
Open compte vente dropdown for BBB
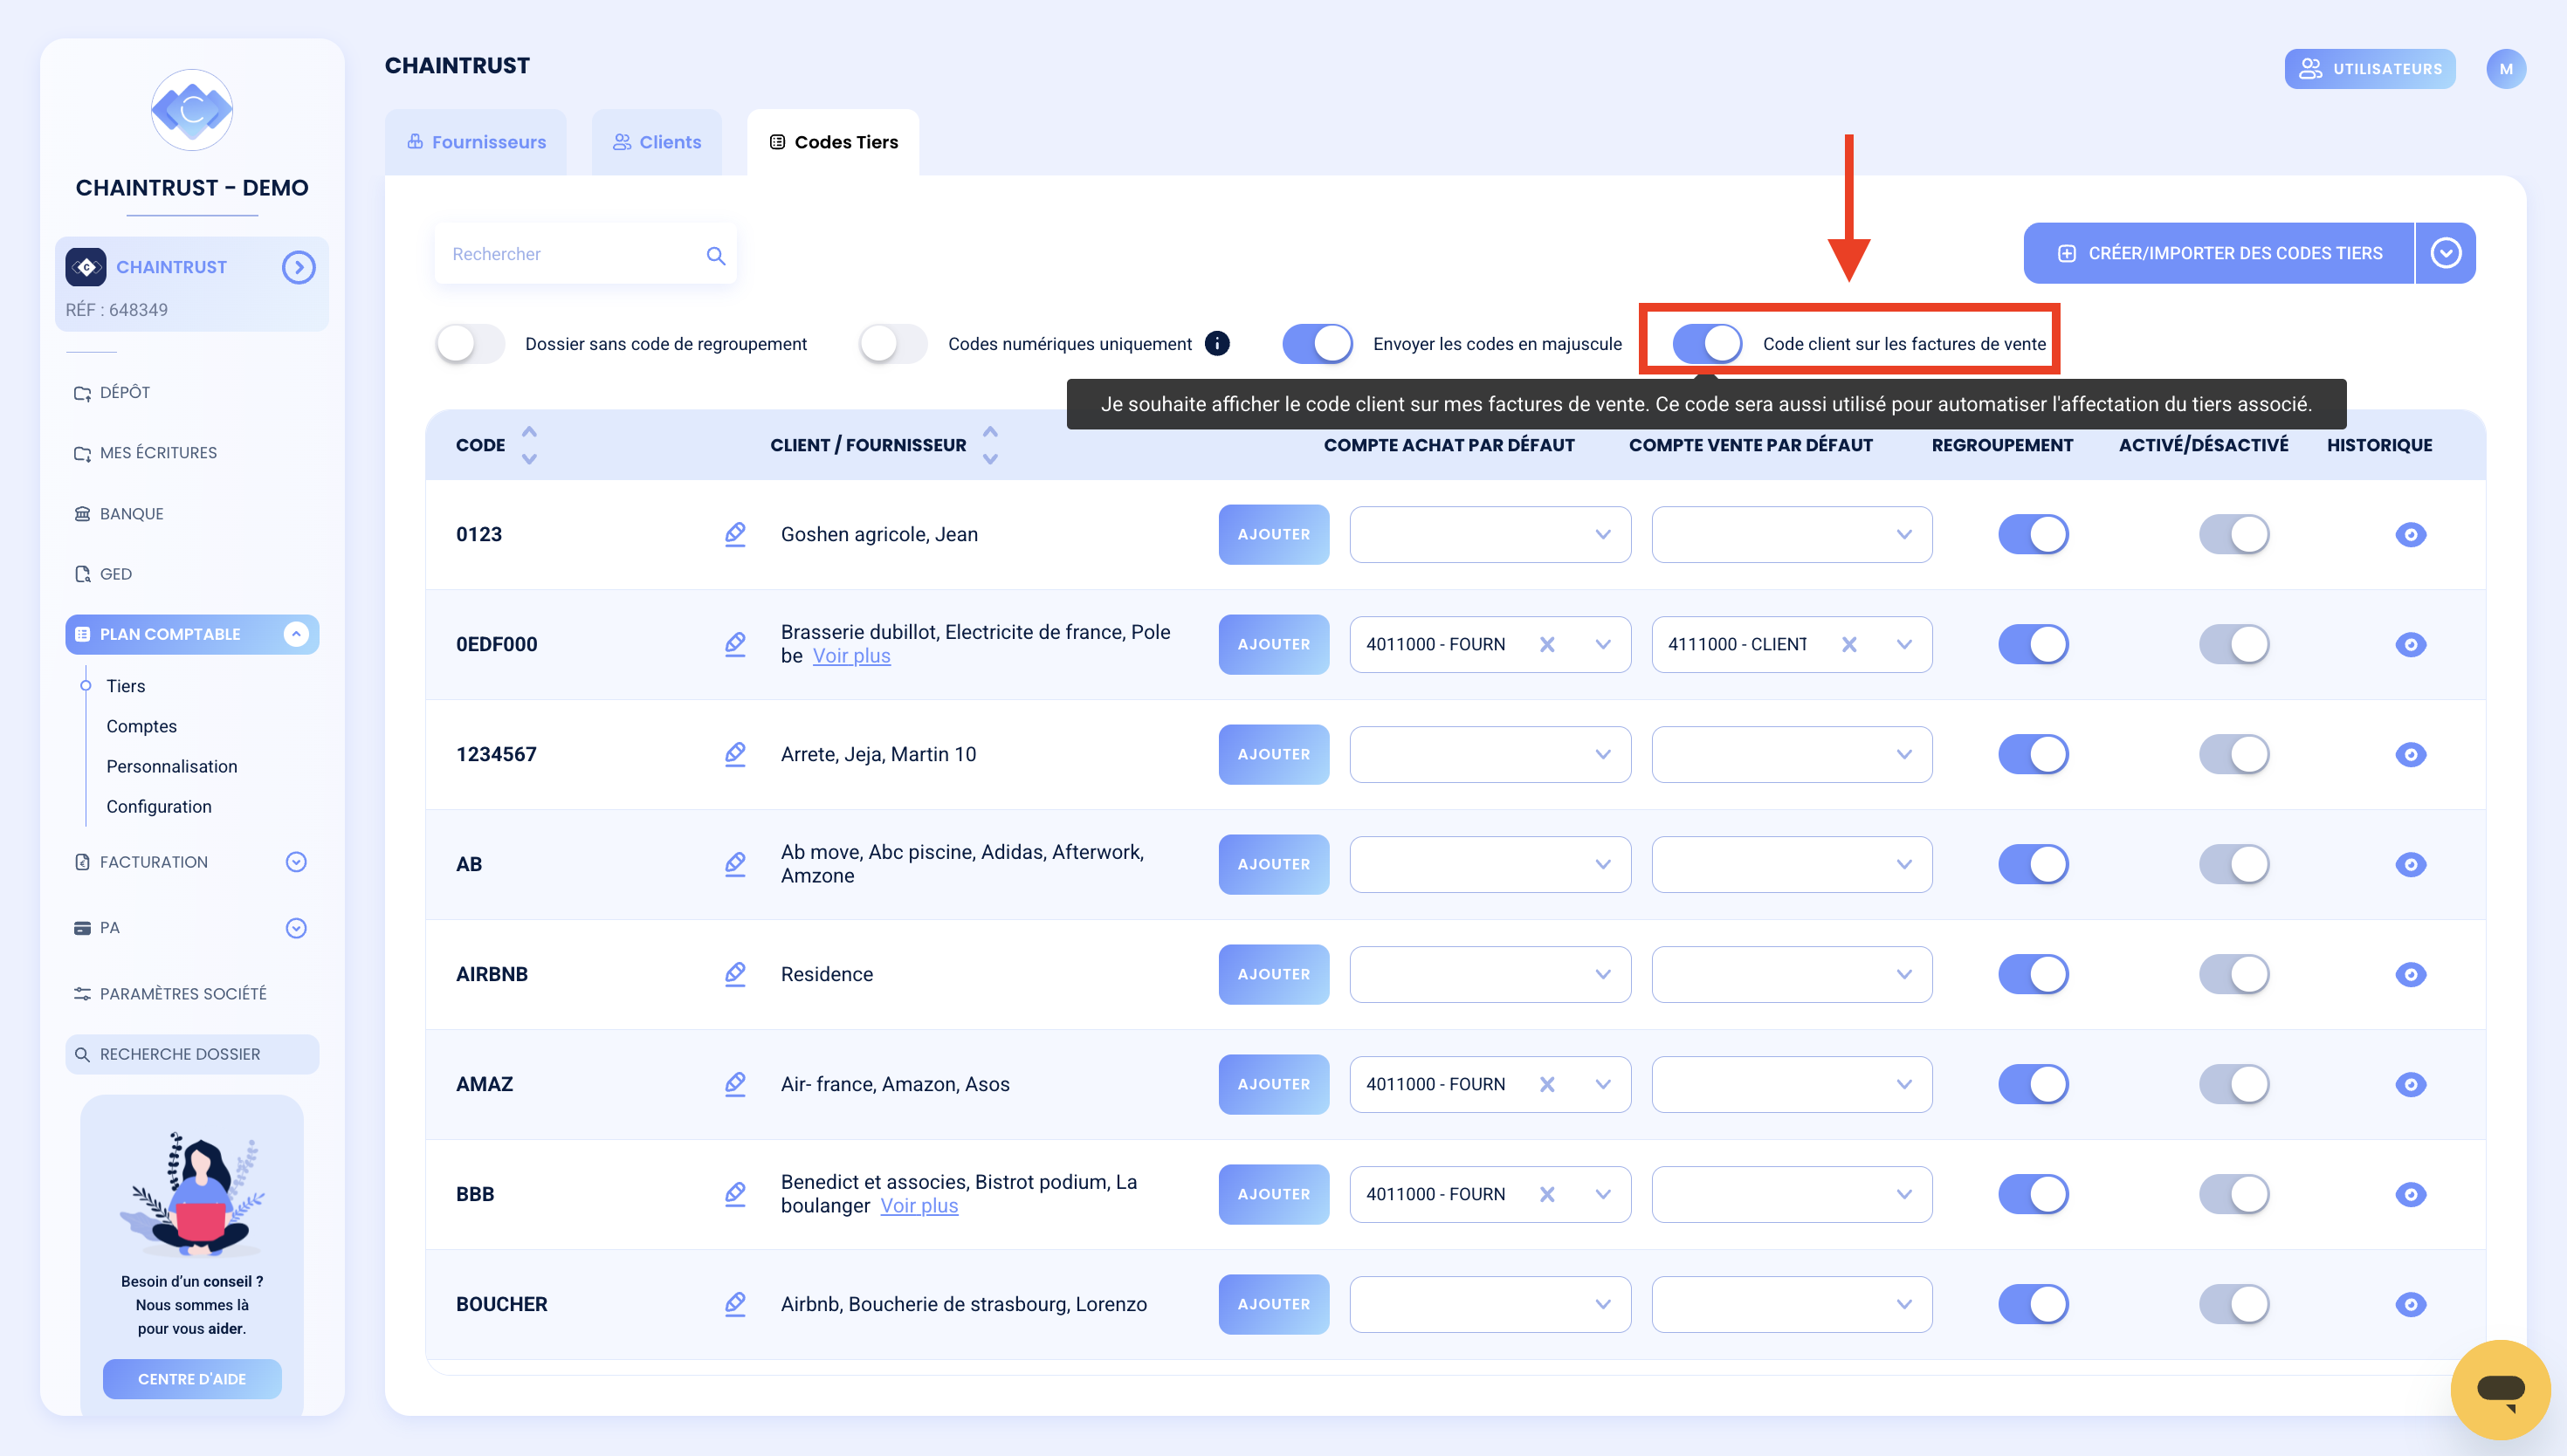tap(1791, 1194)
